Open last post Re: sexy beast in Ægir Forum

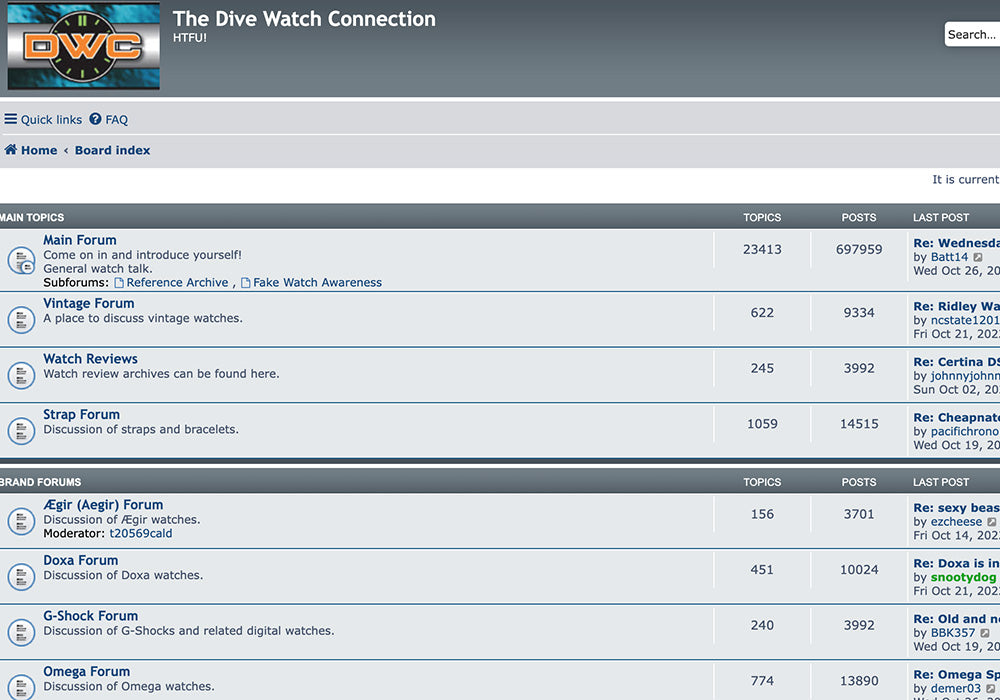click(x=957, y=507)
